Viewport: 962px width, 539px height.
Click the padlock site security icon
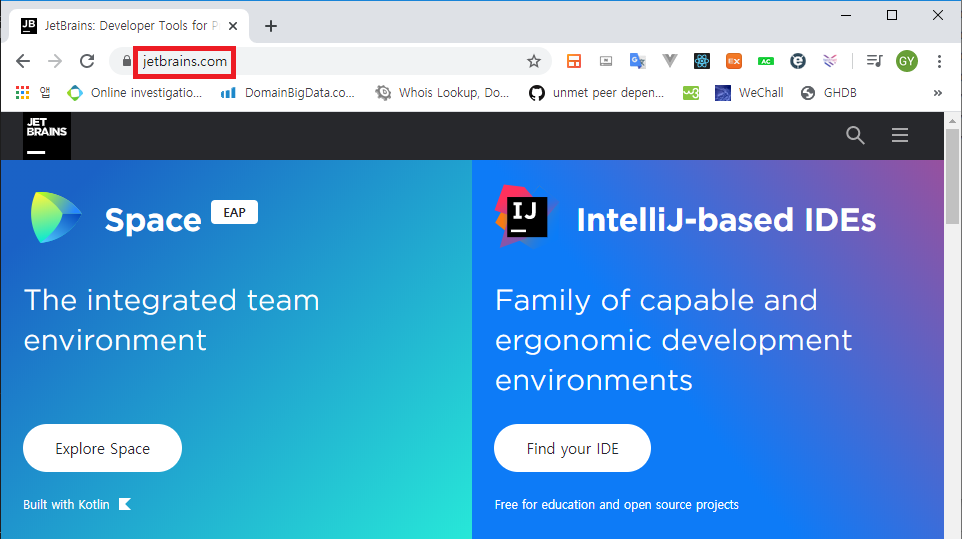126,61
